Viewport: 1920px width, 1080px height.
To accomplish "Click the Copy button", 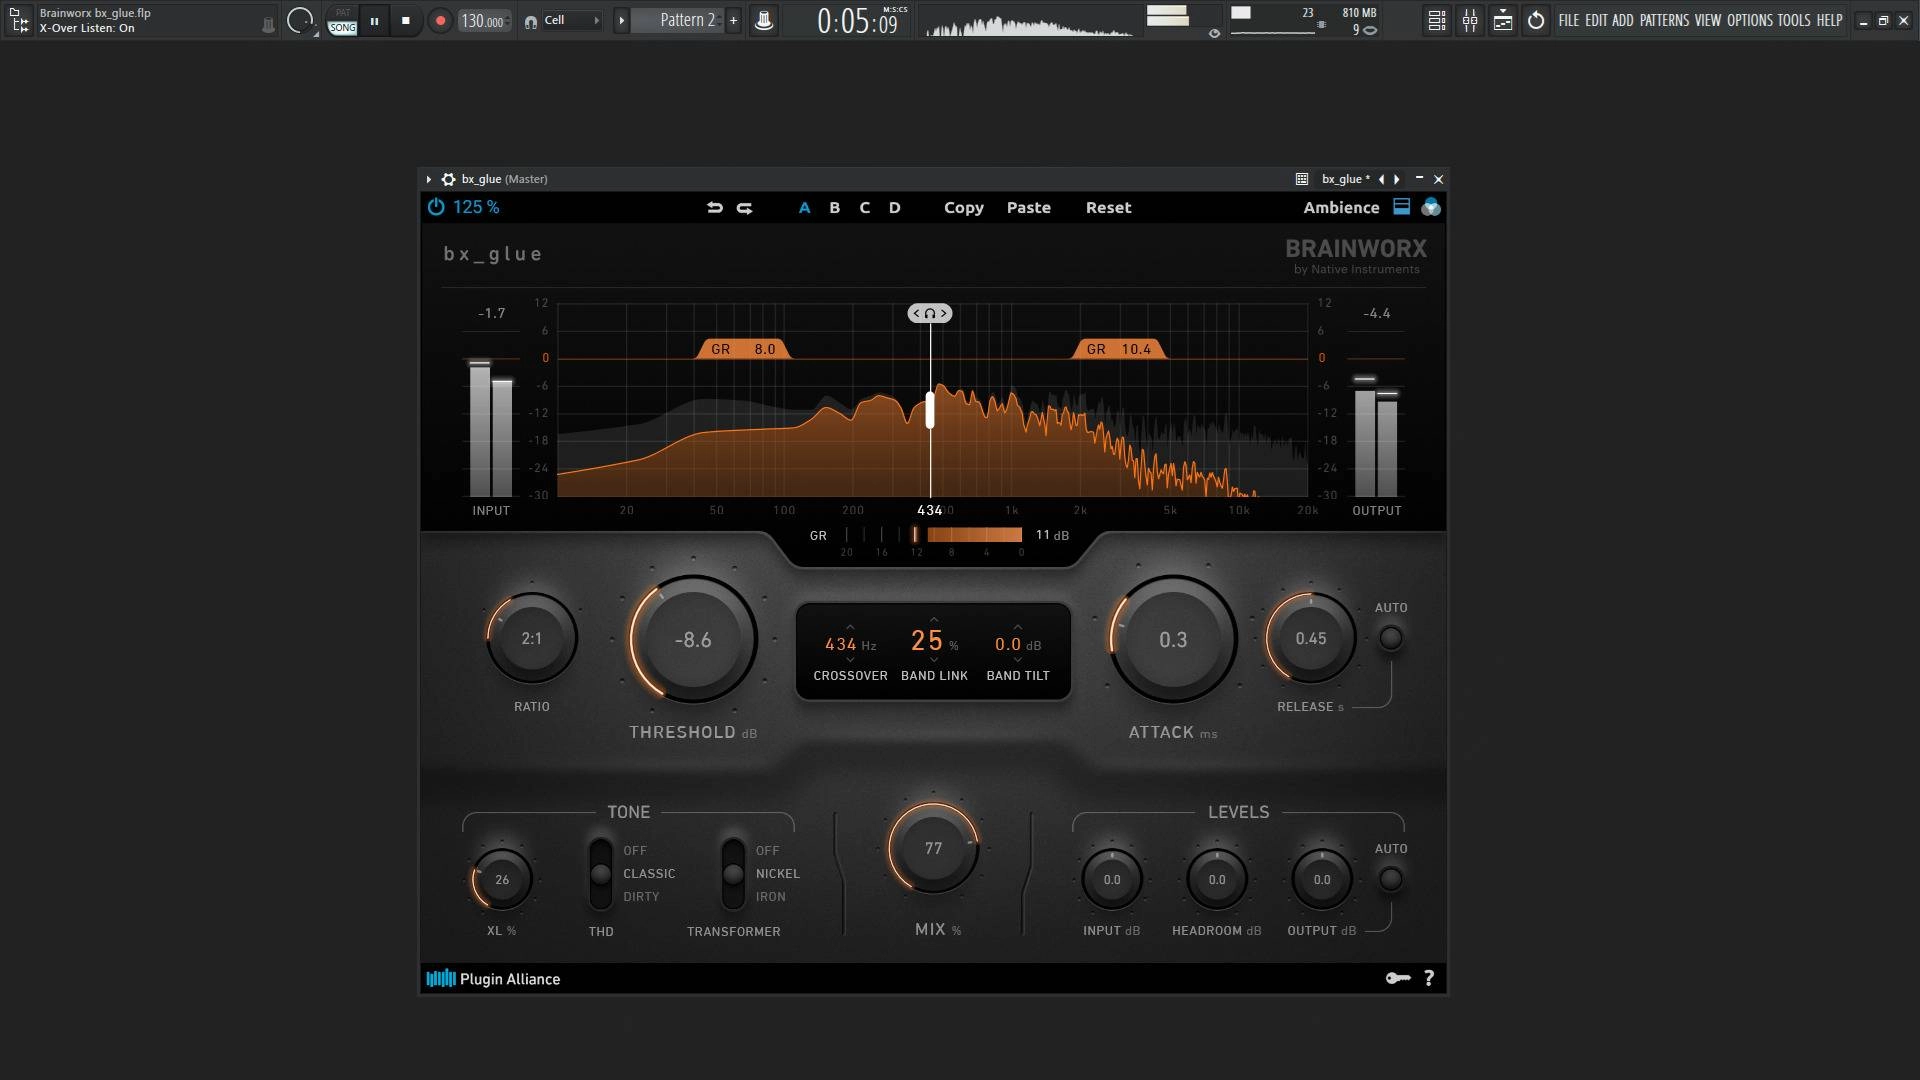I will point(964,208).
